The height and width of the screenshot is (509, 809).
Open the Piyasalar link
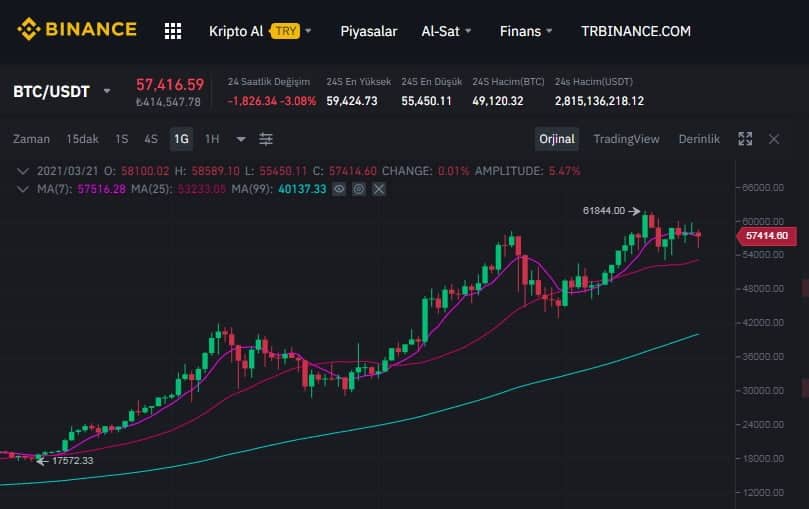368,31
